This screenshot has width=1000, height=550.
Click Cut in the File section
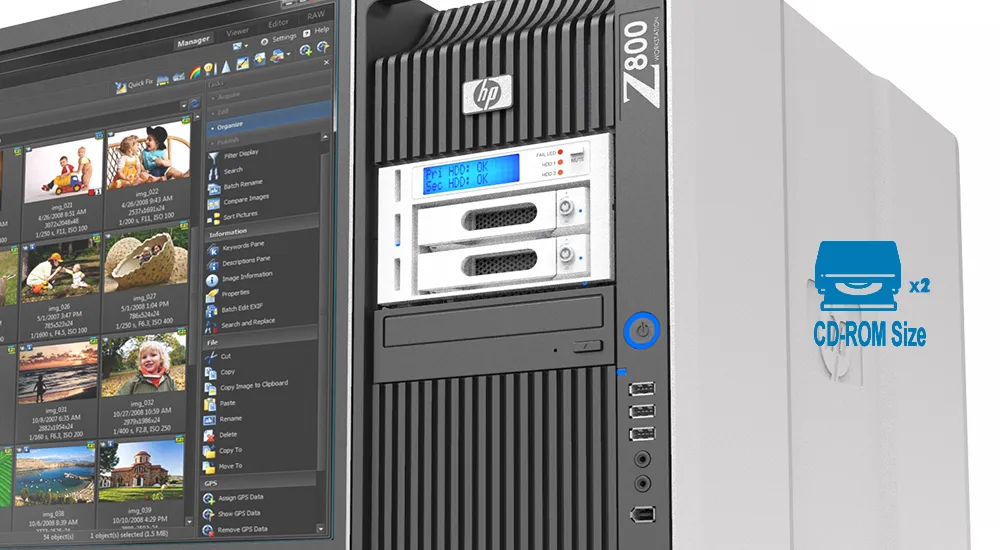point(219,357)
